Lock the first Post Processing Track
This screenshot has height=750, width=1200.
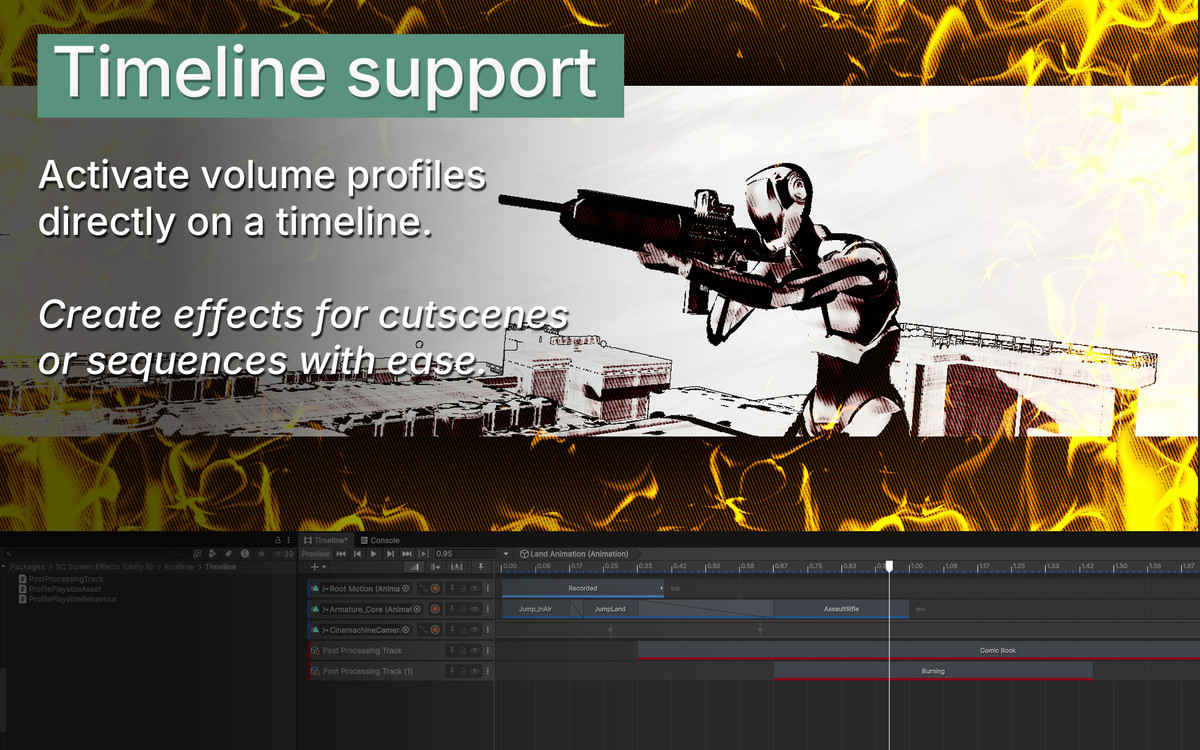[463, 651]
